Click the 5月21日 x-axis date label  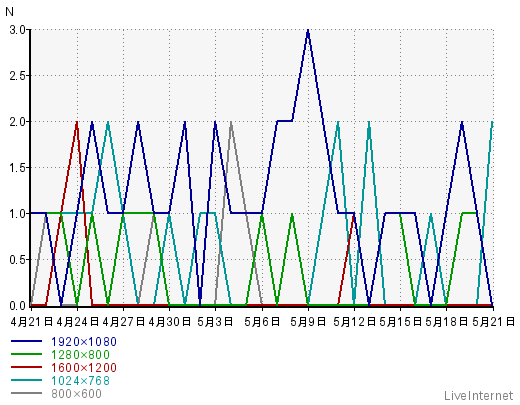493,322
